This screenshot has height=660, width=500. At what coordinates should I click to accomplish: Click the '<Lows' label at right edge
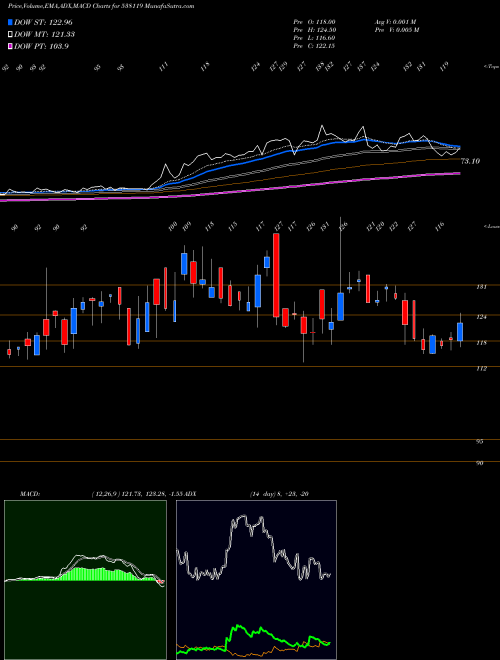(491, 227)
